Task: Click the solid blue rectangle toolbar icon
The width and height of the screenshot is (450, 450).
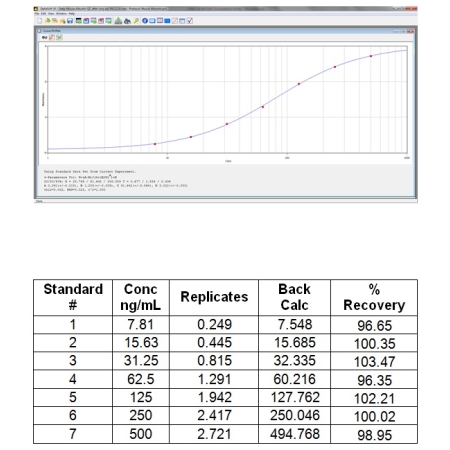Action: click(167, 21)
